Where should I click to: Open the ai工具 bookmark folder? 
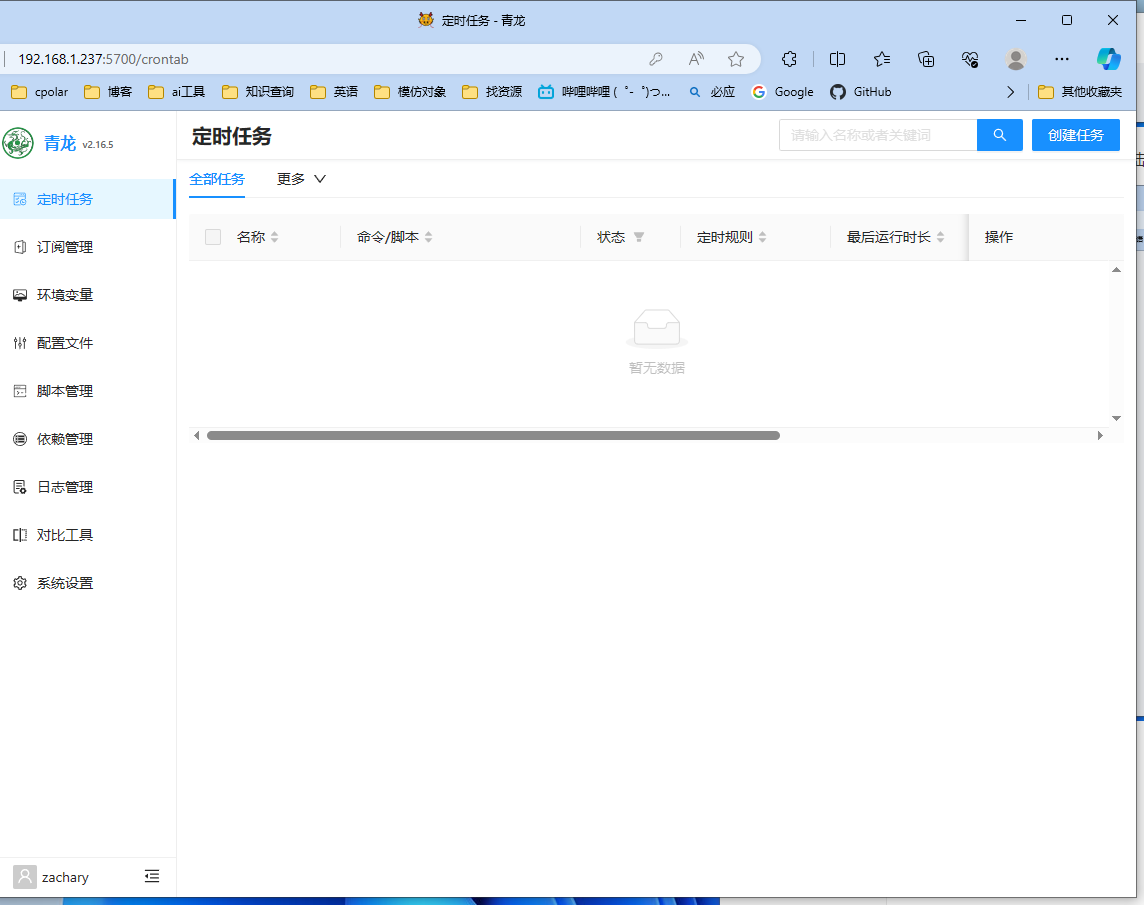pyautogui.click(x=177, y=92)
